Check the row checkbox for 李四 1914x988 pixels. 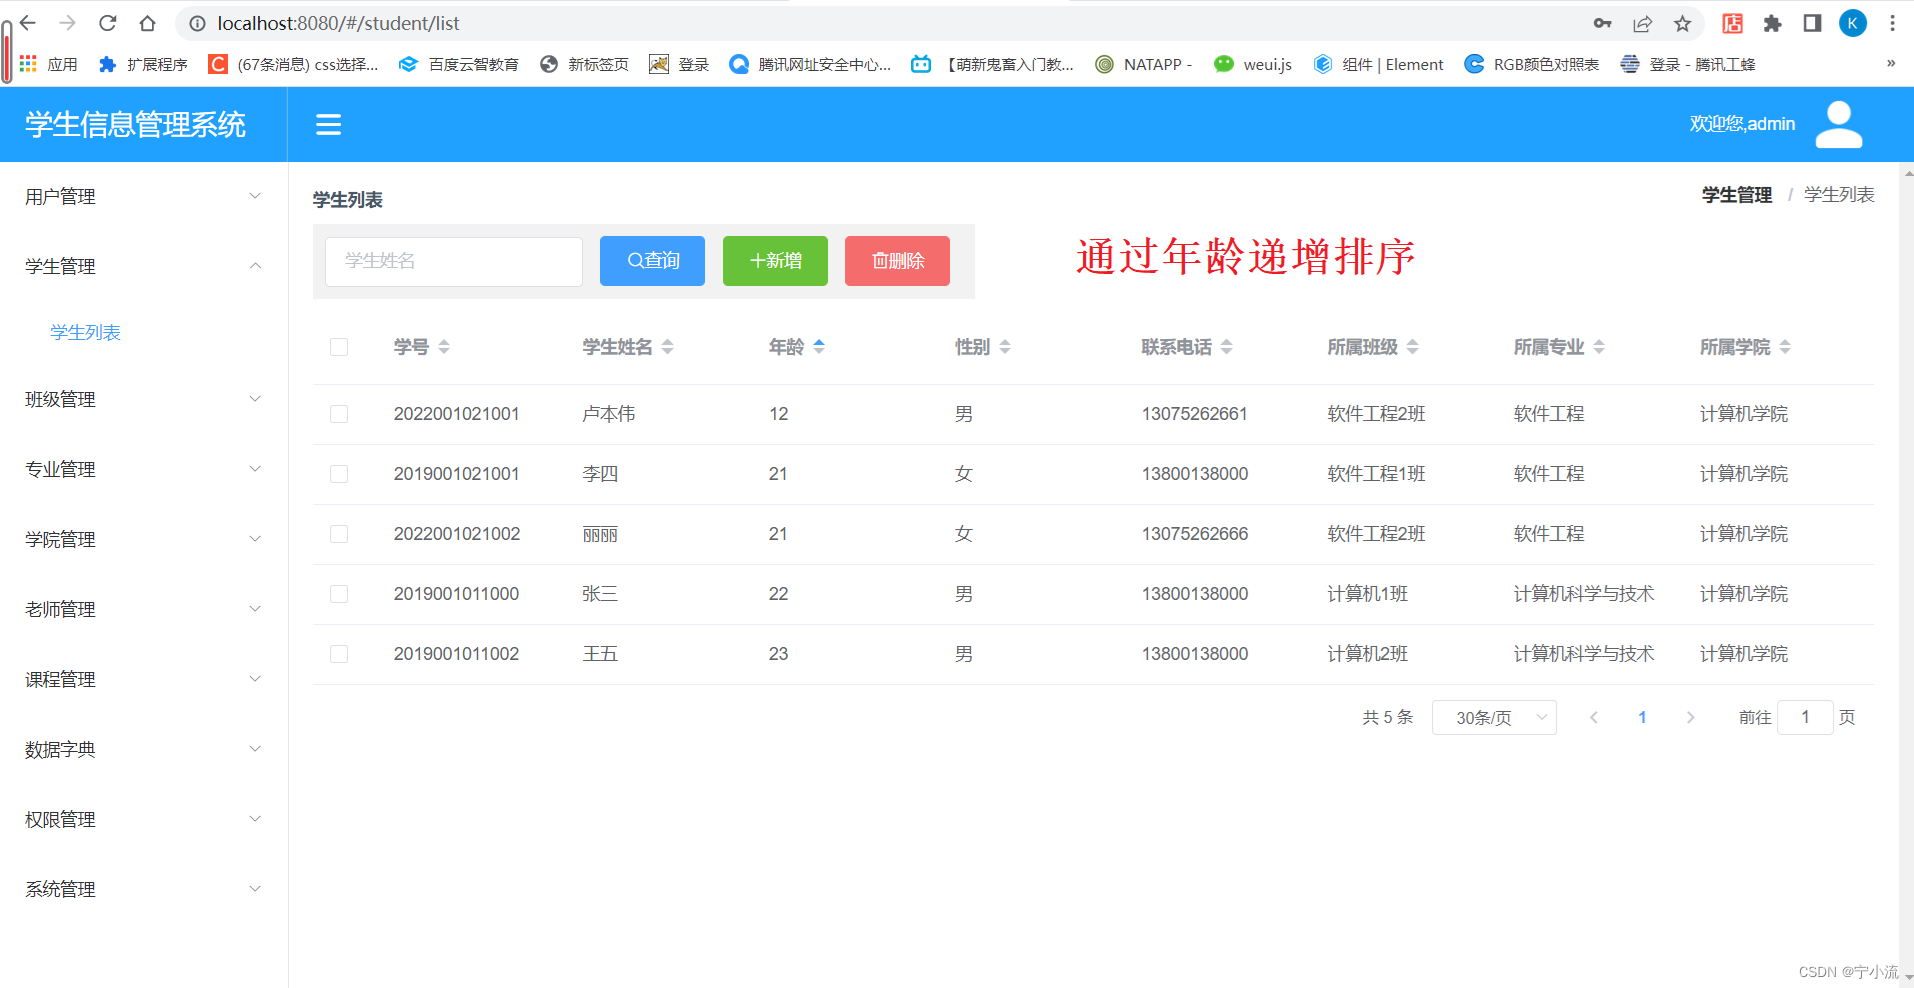pos(339,474)
